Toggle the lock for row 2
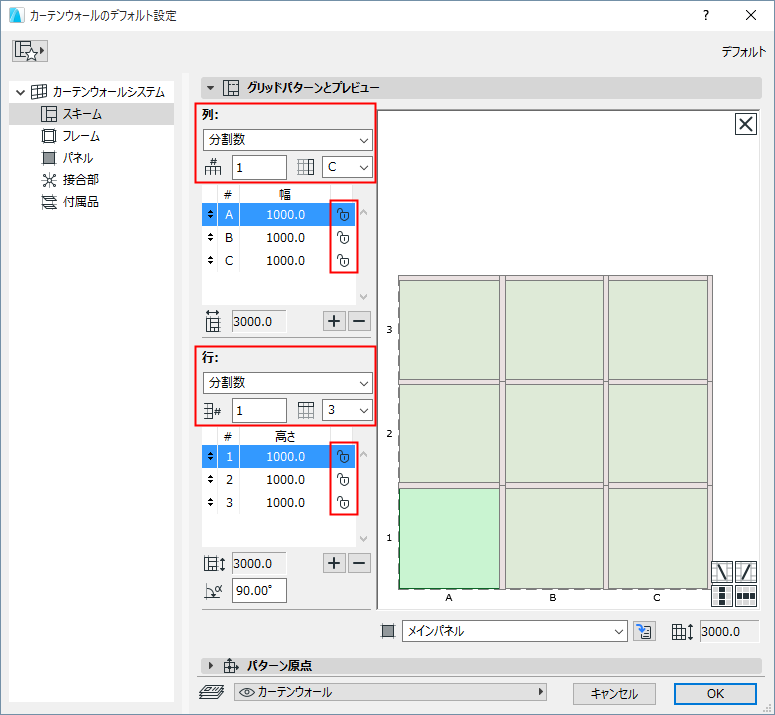 click(x=343, y=480)
